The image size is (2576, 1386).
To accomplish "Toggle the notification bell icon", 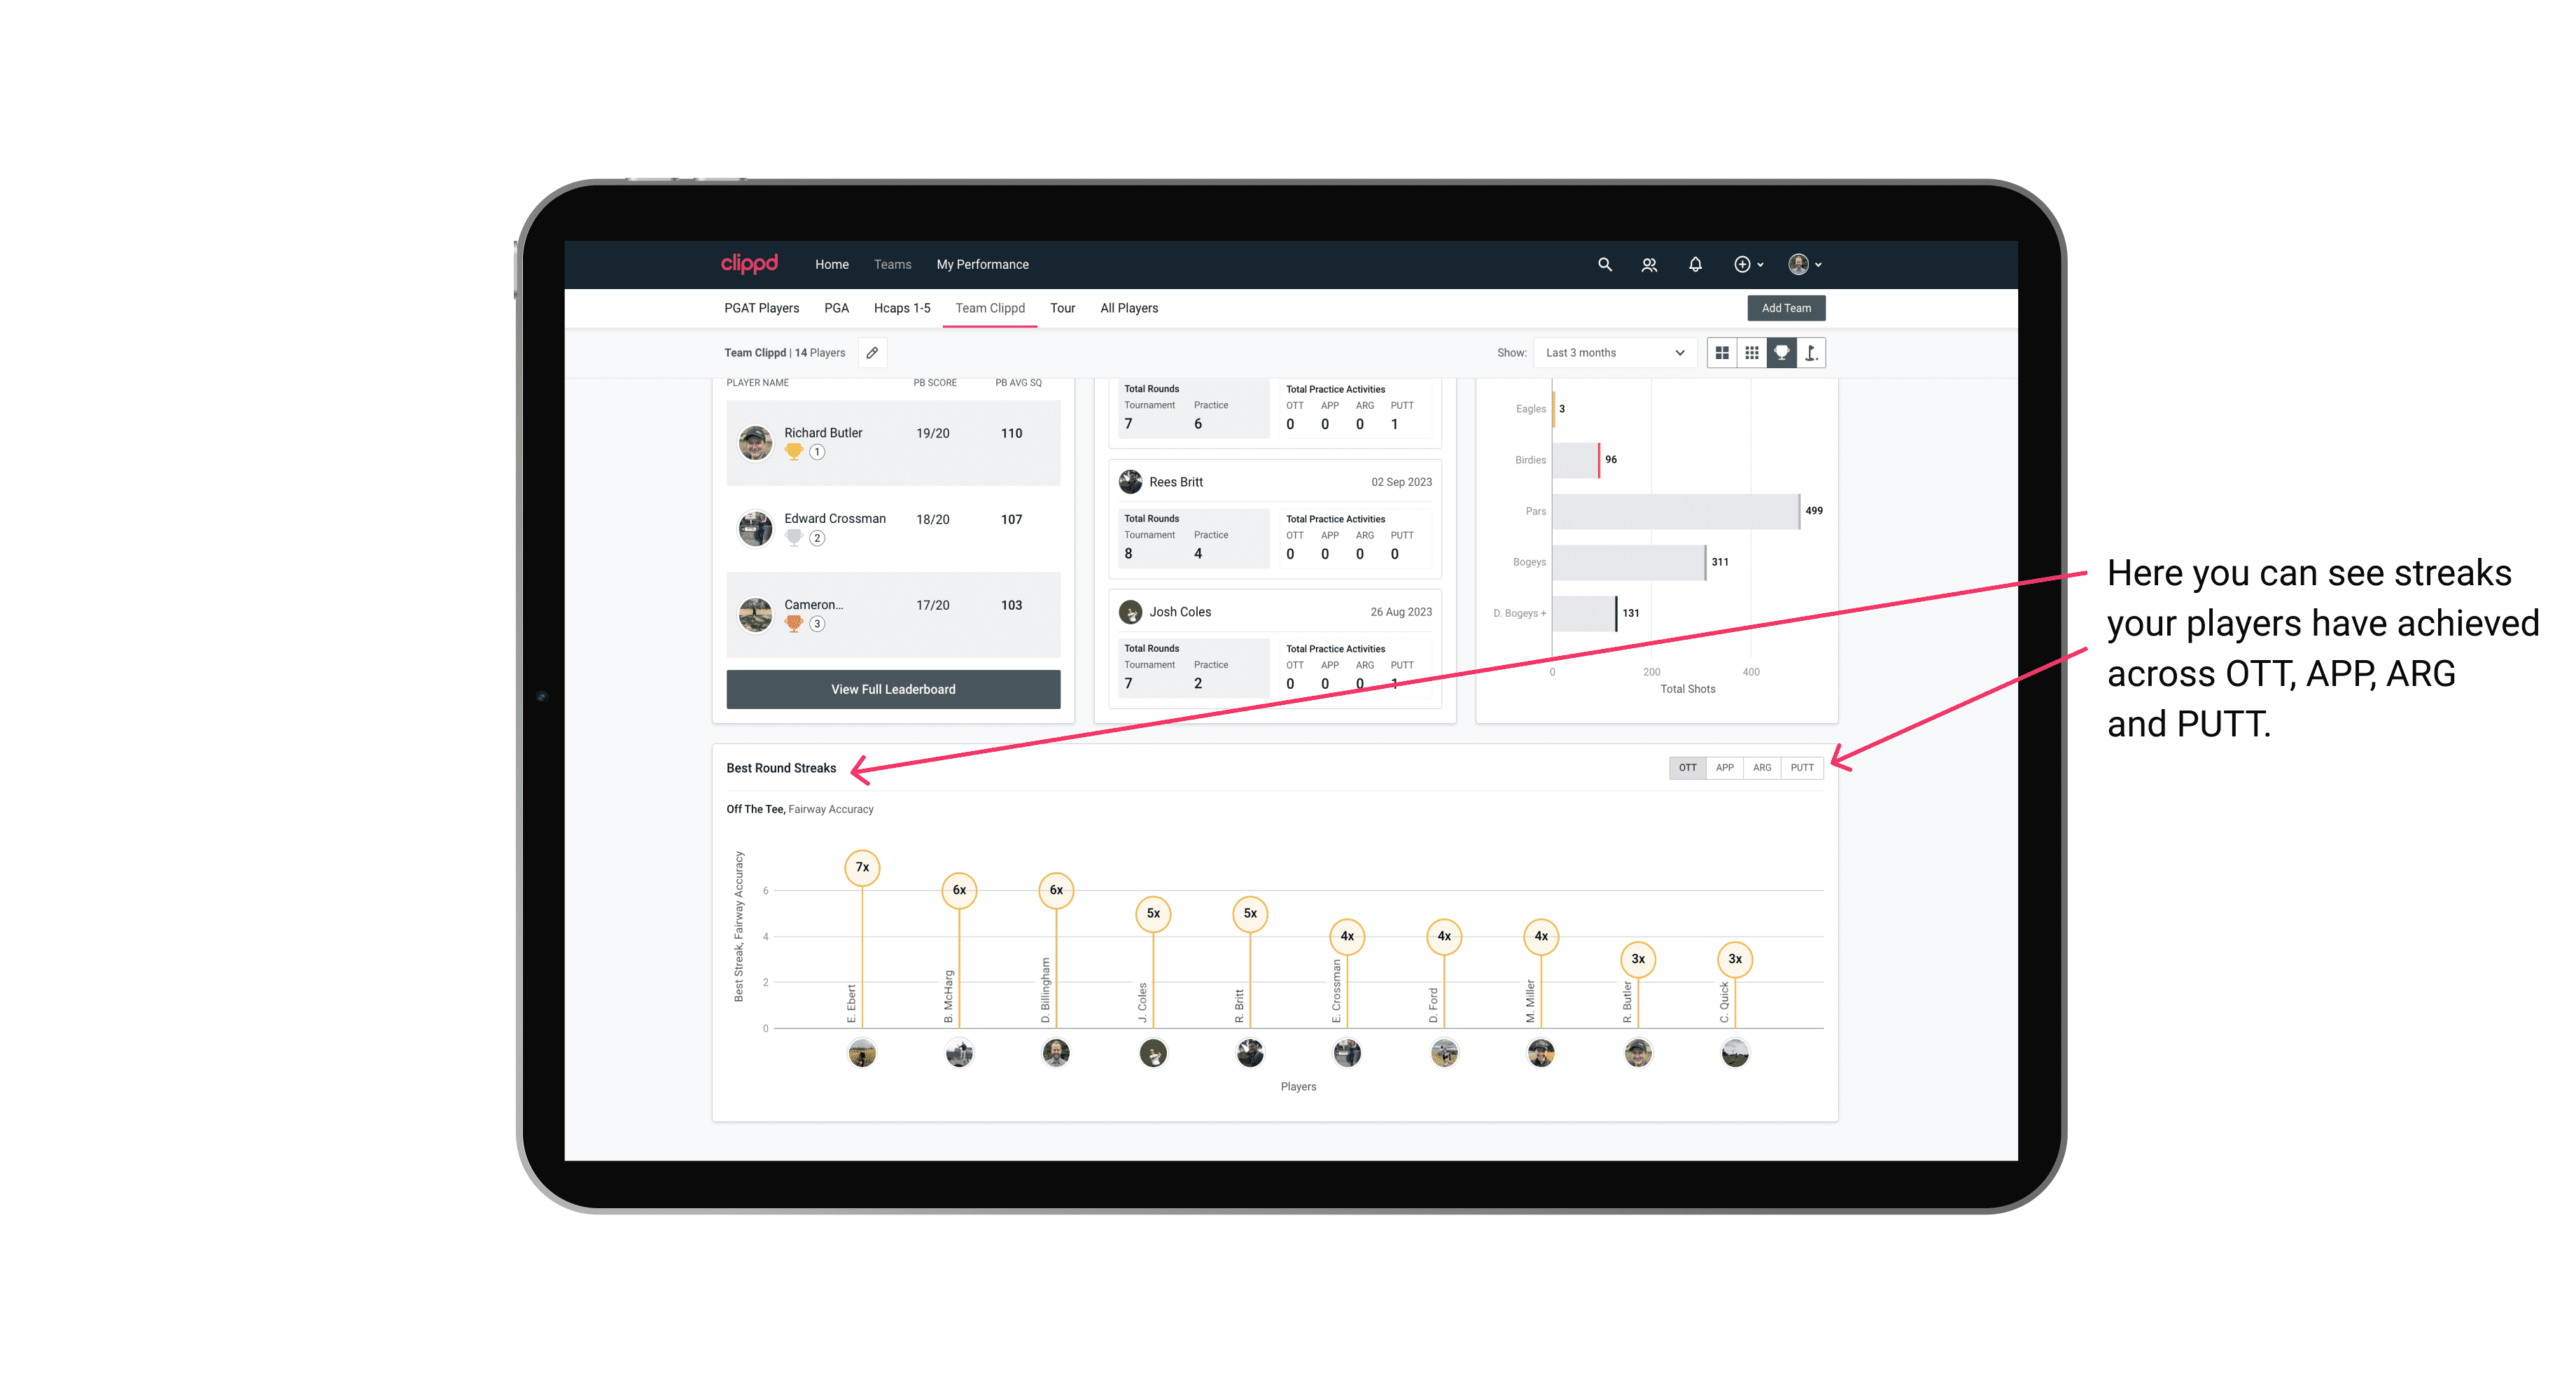I will [x=1690, y=265].
